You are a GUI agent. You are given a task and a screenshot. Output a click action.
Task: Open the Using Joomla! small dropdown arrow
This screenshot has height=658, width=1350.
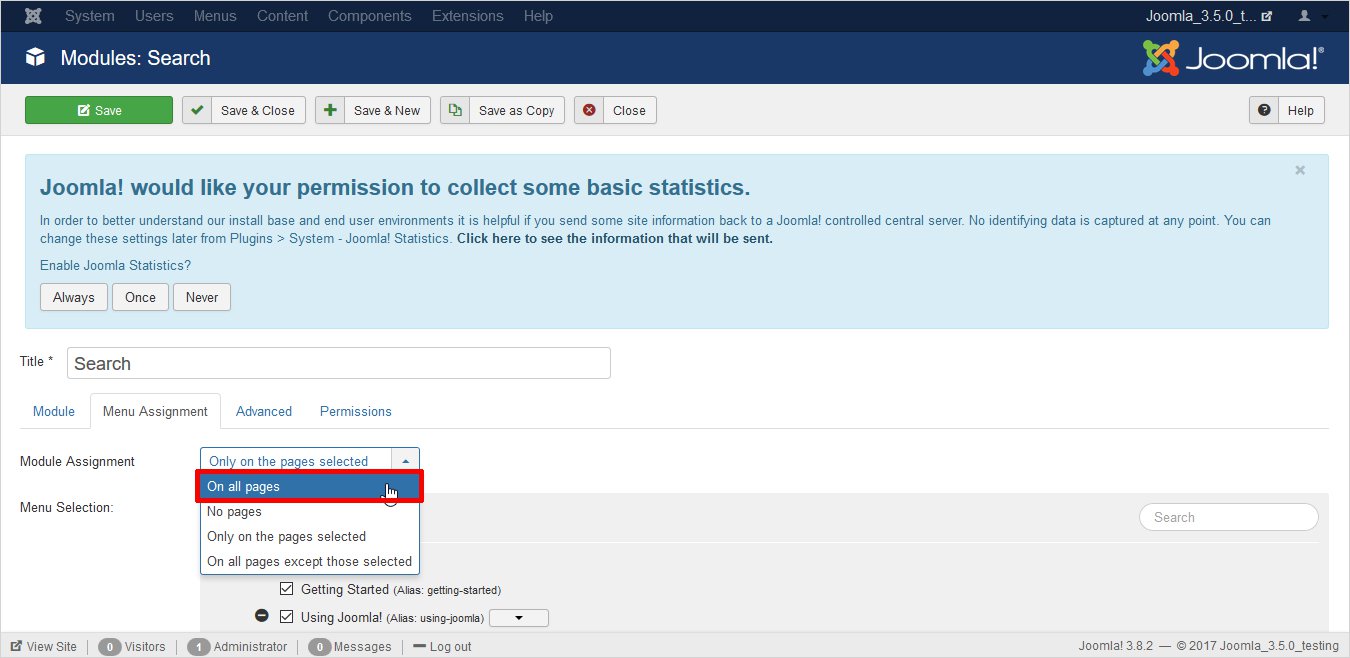tap(518, 618)
